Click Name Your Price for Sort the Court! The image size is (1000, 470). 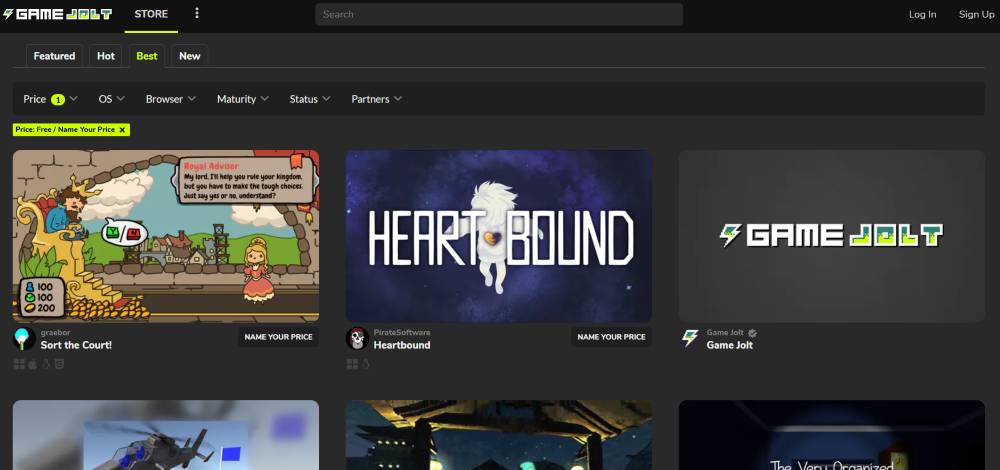point(279,337)
